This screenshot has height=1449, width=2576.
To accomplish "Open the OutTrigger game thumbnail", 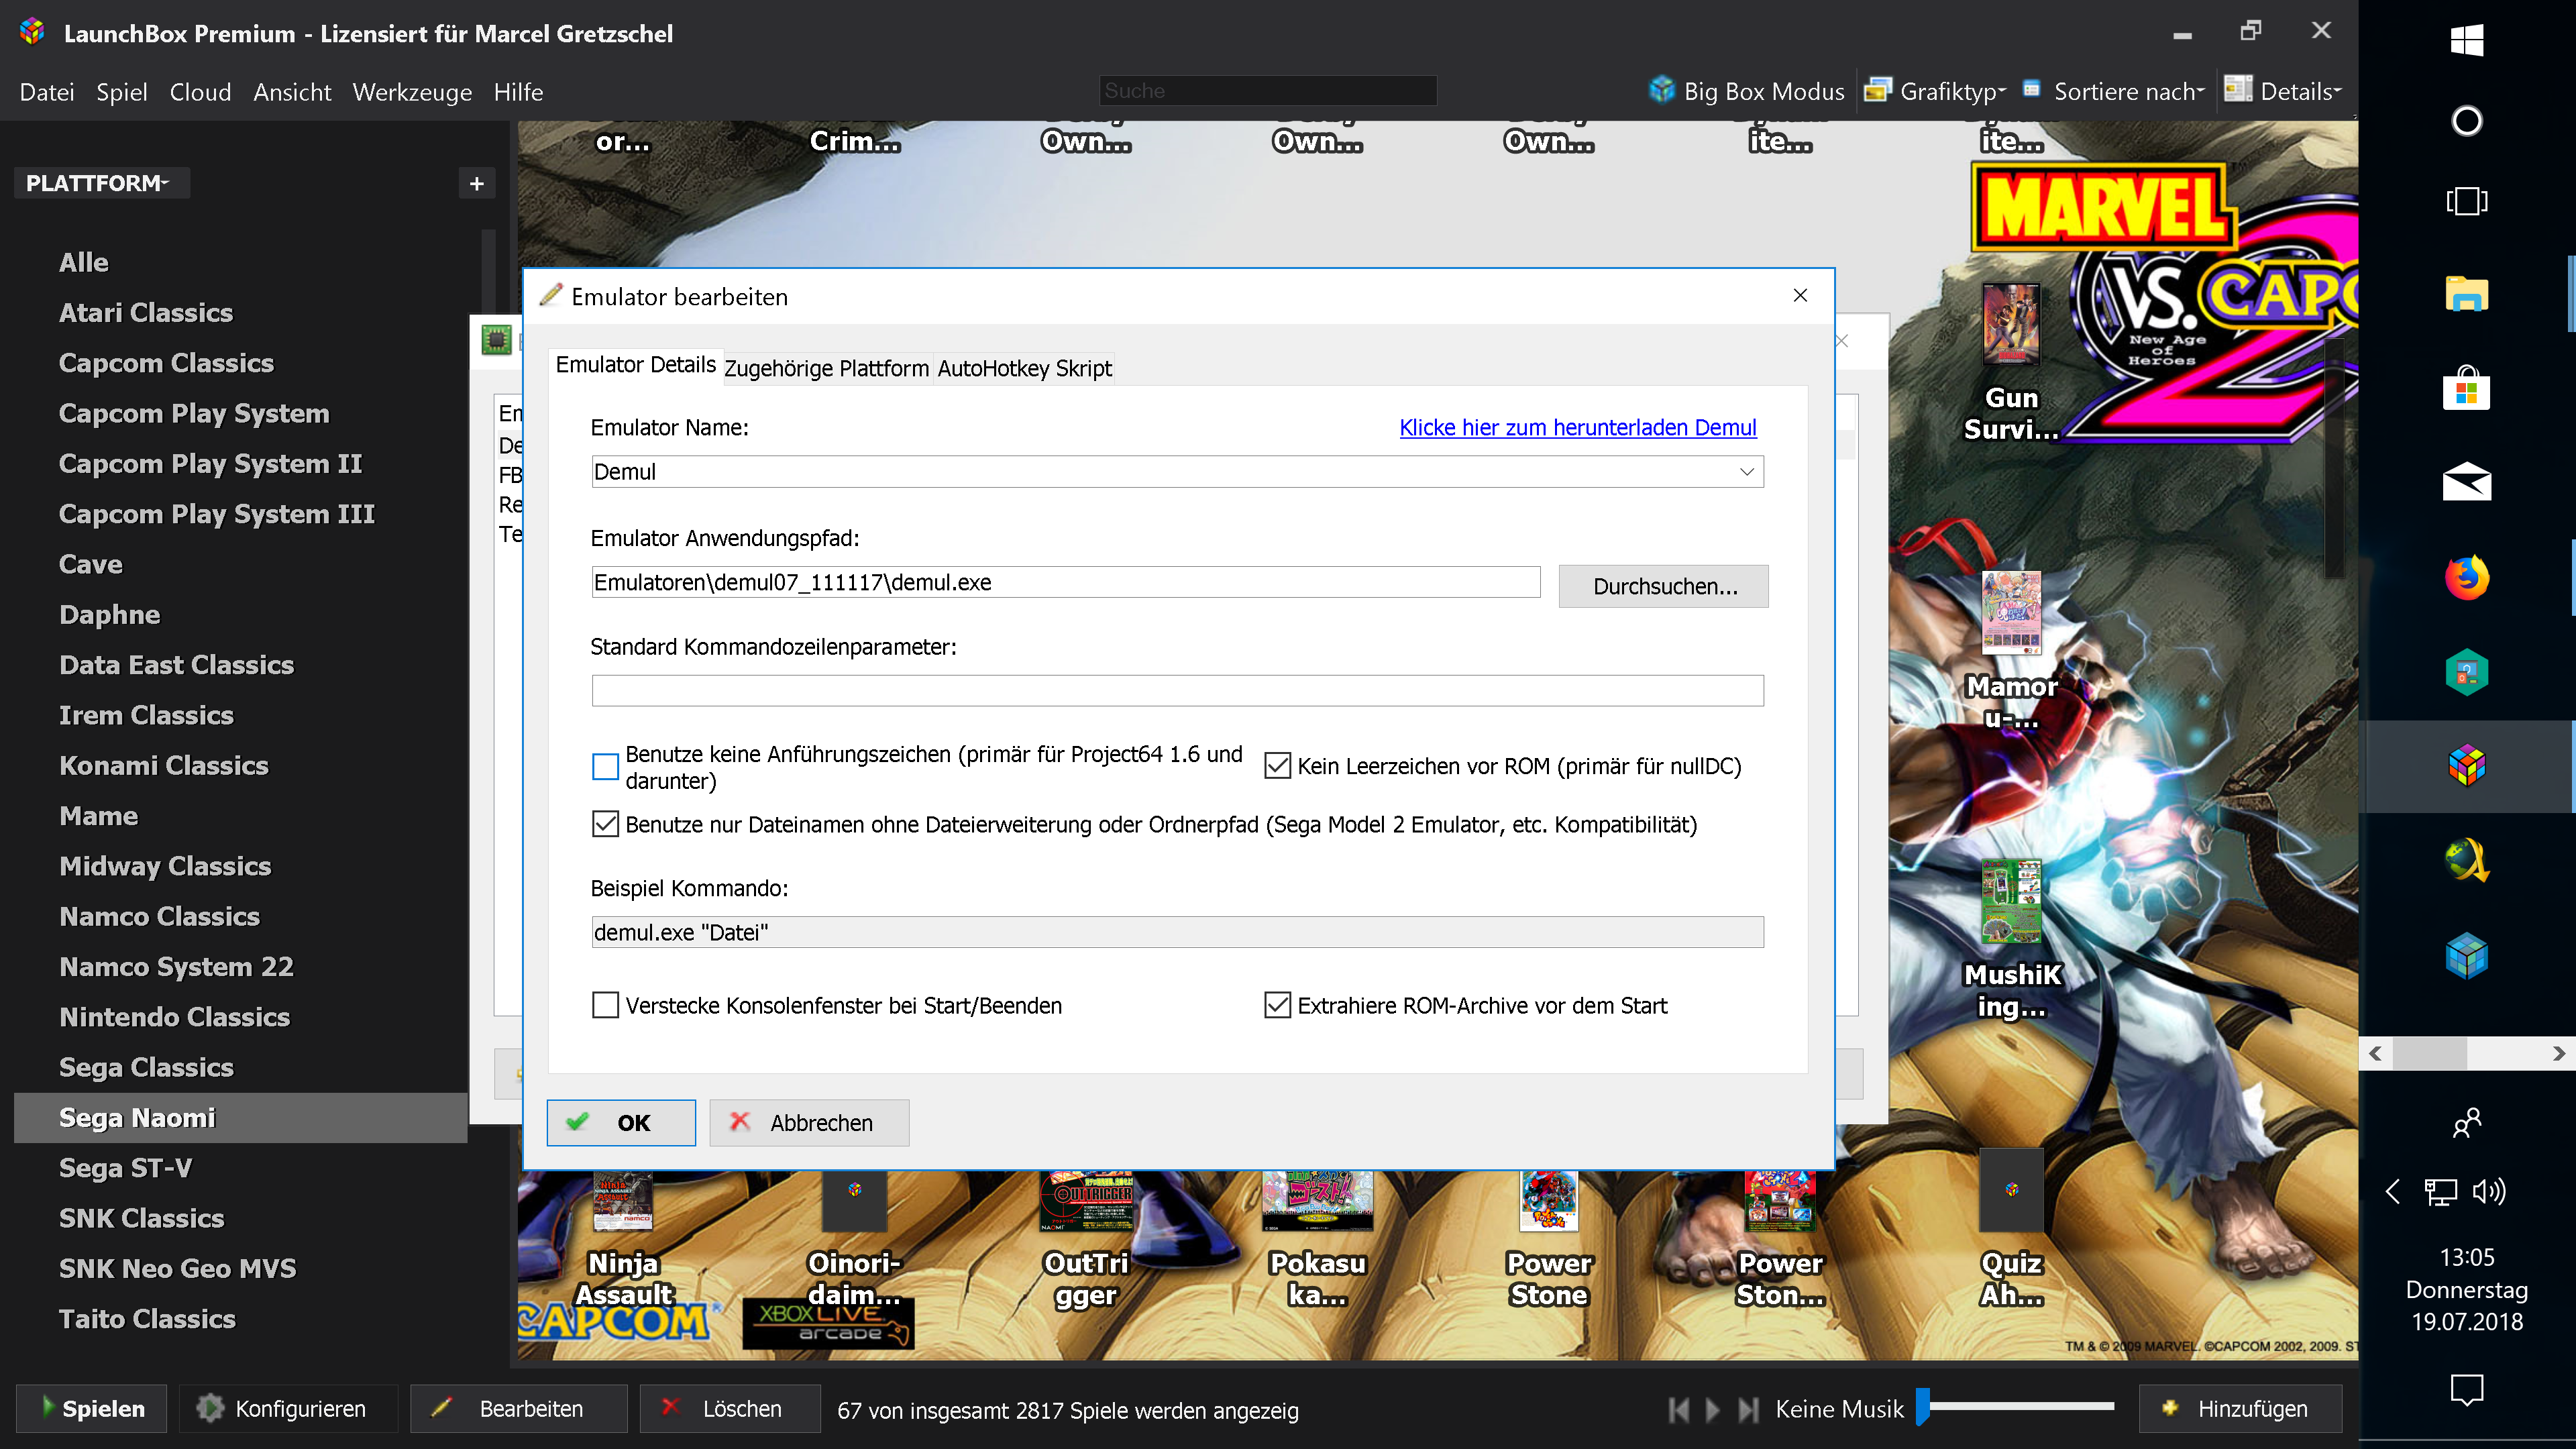I will pyautogui.click(x=1086, y=1202).
